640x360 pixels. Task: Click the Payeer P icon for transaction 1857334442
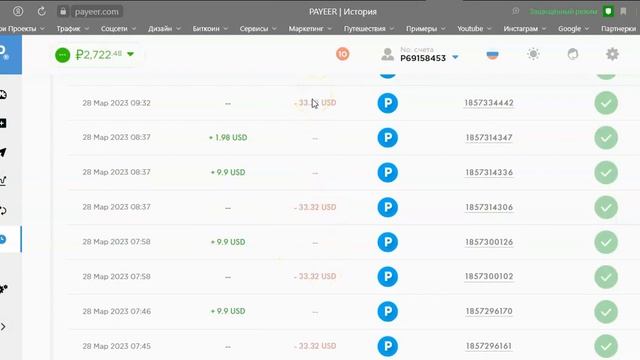point(387,103)
